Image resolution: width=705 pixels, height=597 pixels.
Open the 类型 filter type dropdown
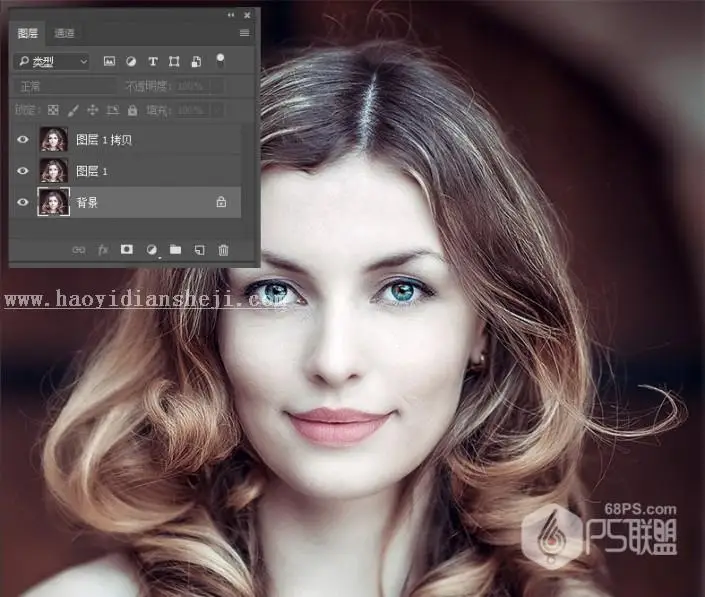tap(52, 62)
